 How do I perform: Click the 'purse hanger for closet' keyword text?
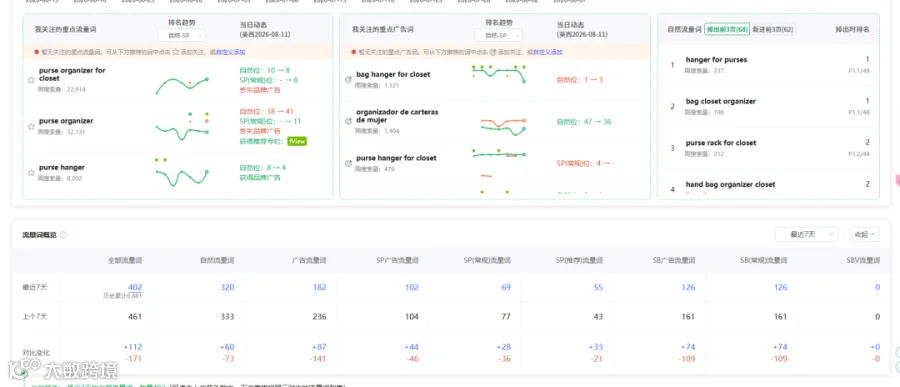tap(396, 158)
